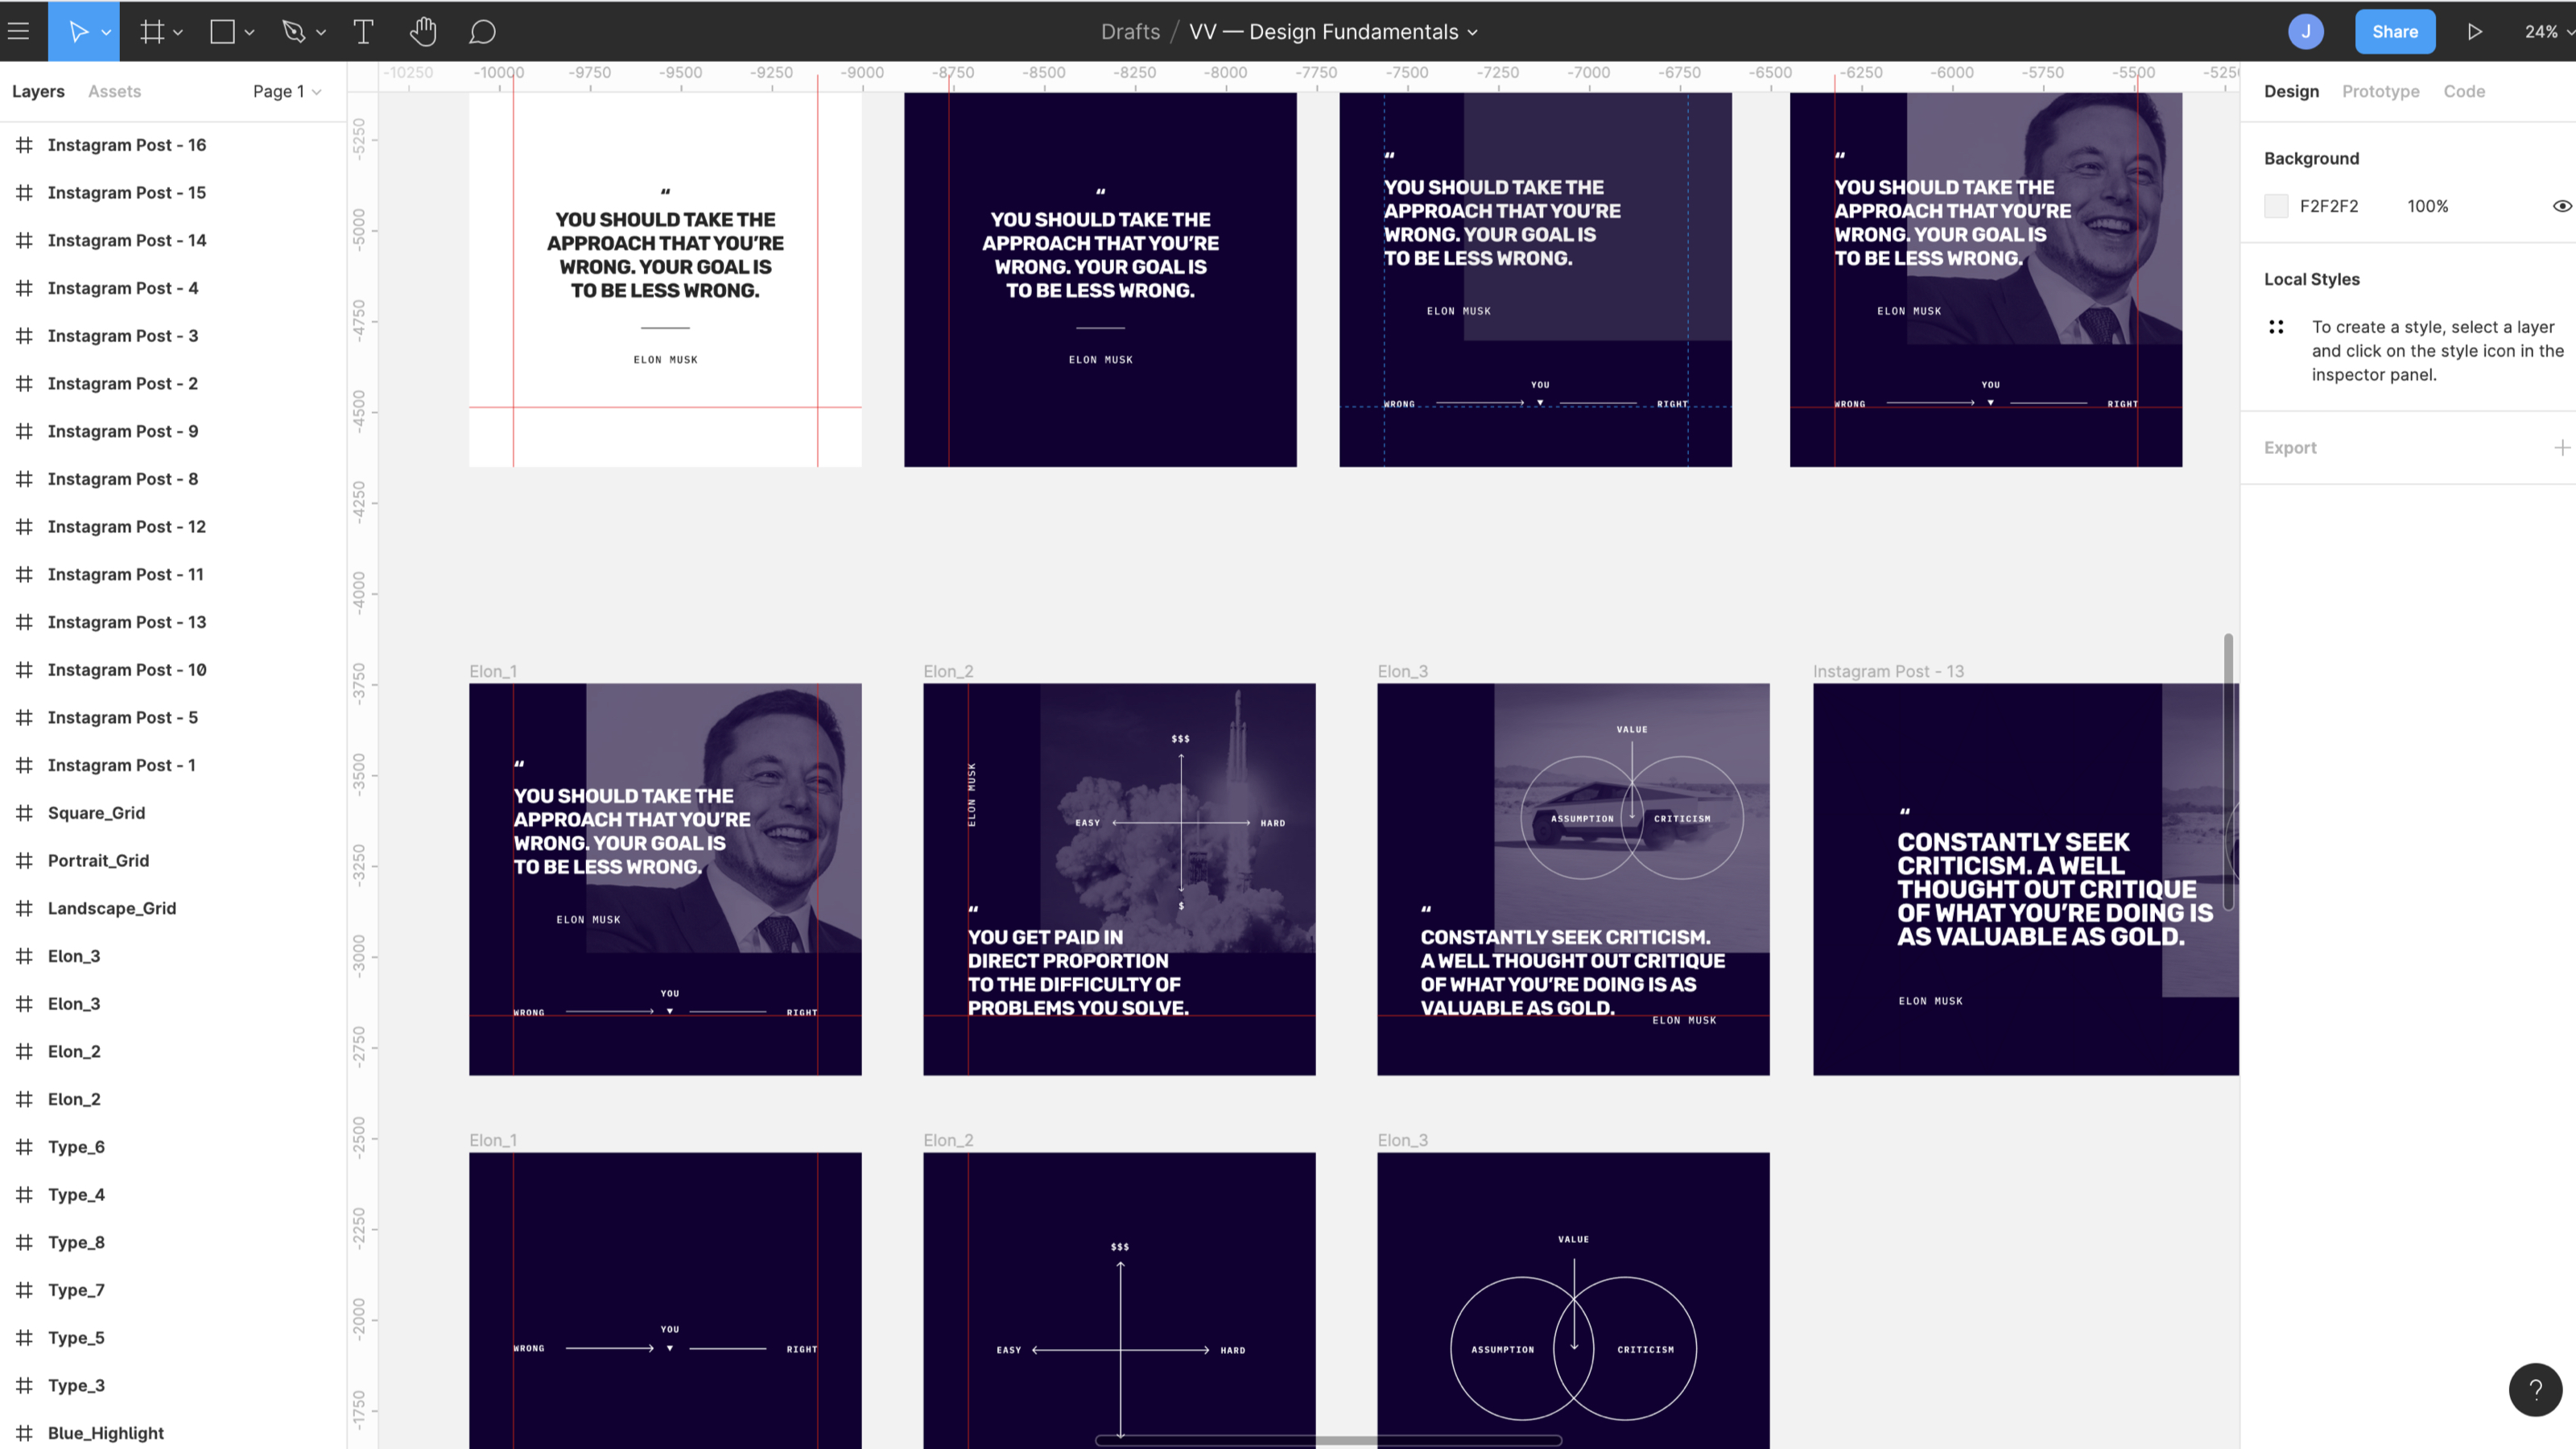The width and height of the screenshot is (2576, 1449).
Task: Select the Frame tool
Action: pyautogui.click(x=152, y=31)
